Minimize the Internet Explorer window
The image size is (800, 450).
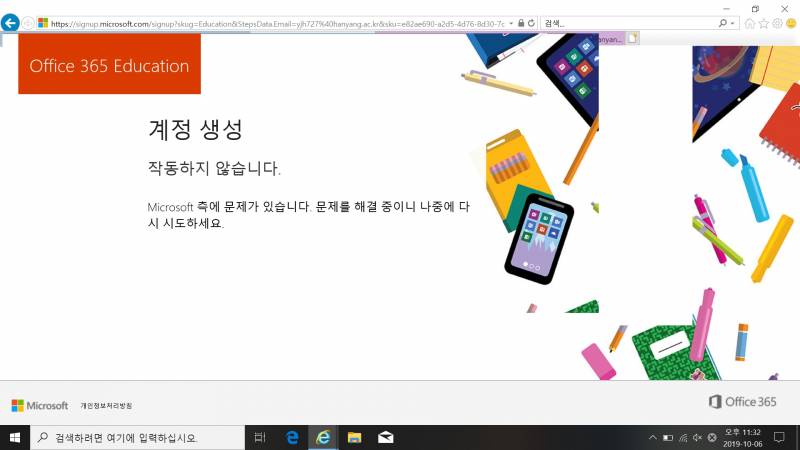pyautogui.click(x=727, y=9)
